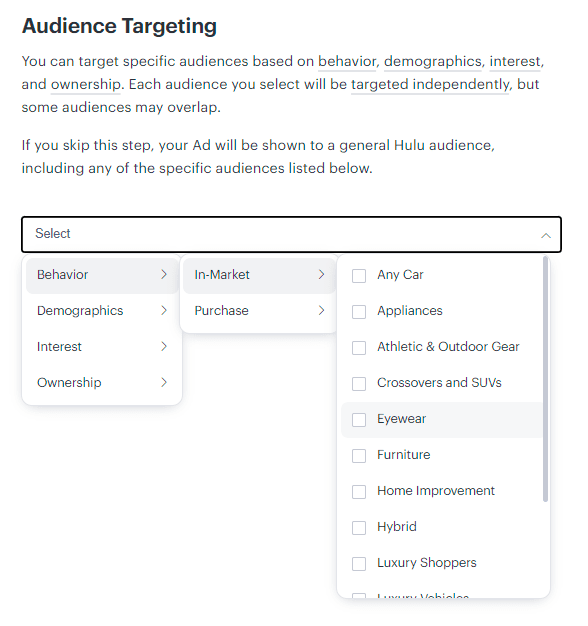Click the chevron next to Demographics
This screenshot has width=588, height=626.
[164, 310]
